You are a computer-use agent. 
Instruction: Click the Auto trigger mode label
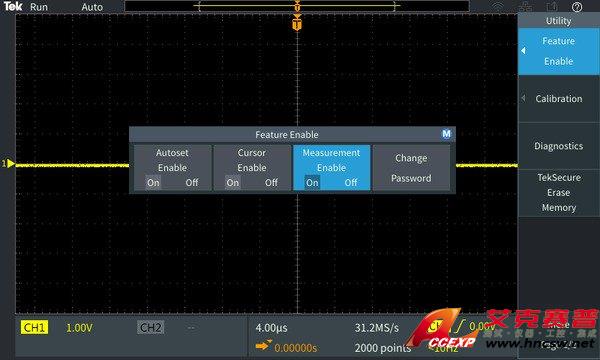click(x=92, y=7)
